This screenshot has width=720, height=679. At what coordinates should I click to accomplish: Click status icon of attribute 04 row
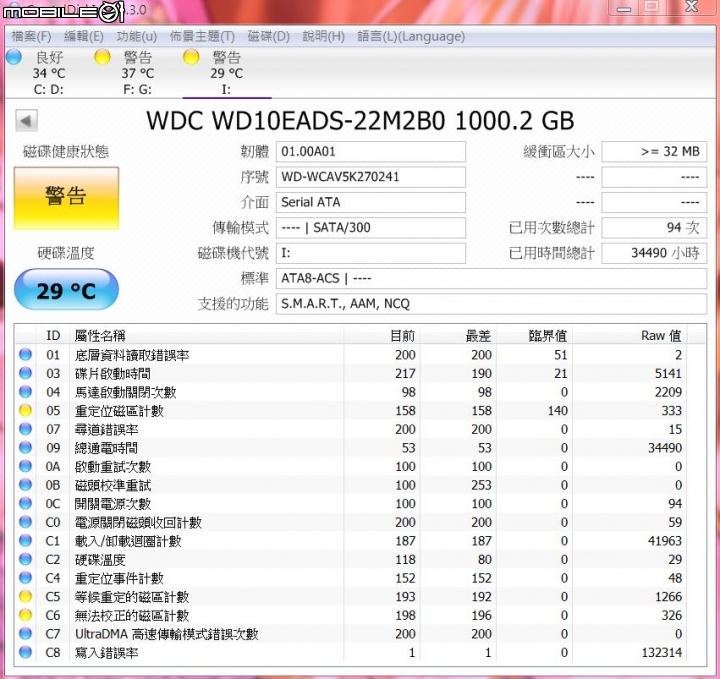pos(26,392)
